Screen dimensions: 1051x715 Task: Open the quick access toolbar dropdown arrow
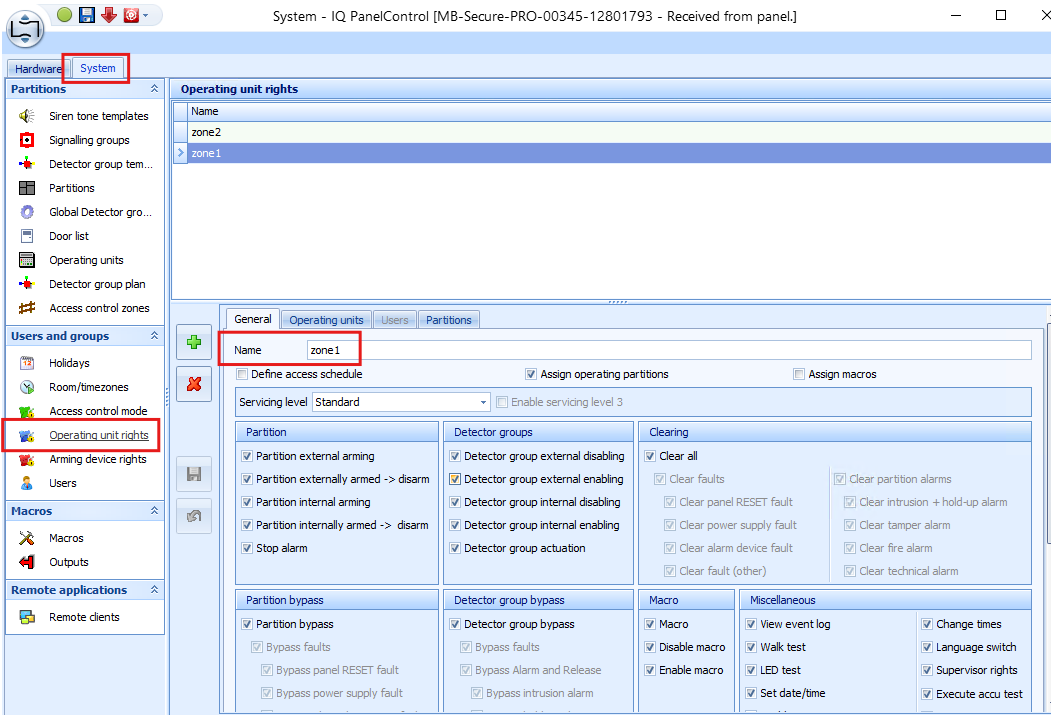point(146,15)
